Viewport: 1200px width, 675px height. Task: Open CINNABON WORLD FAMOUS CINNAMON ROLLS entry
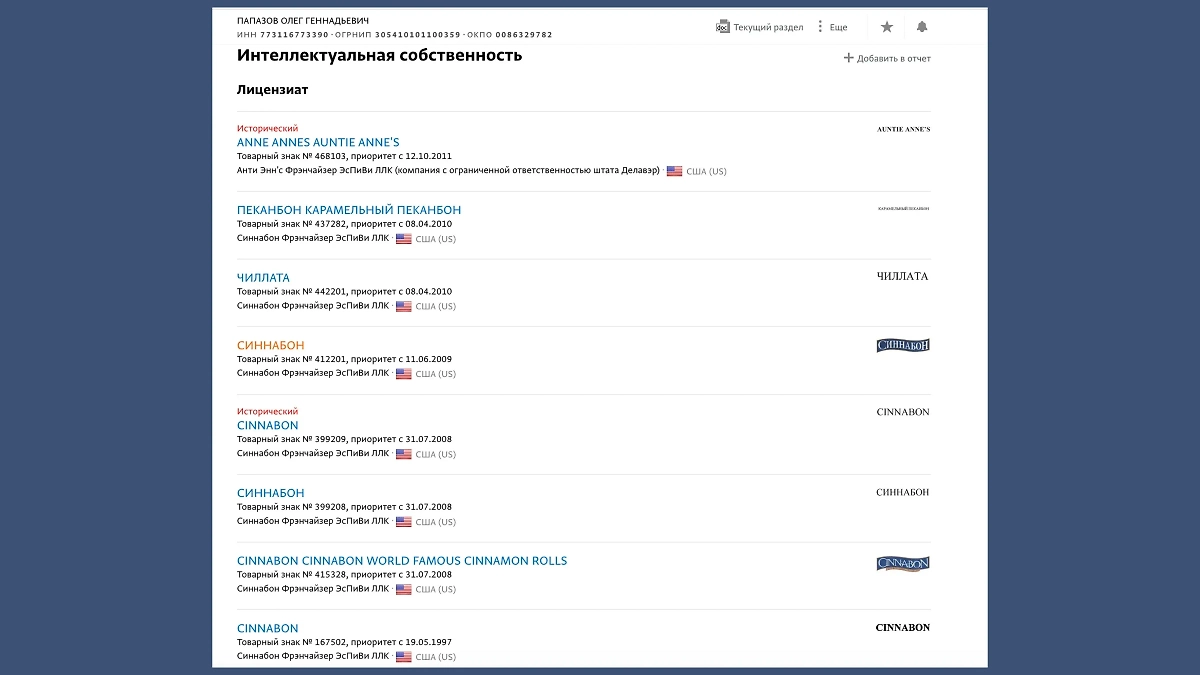click(x=400, y=560)
